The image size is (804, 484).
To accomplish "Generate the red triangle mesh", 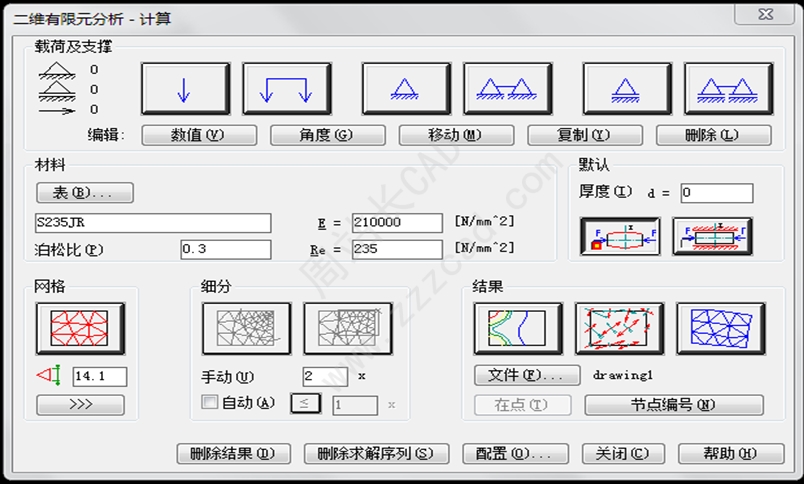I will 80,328.
